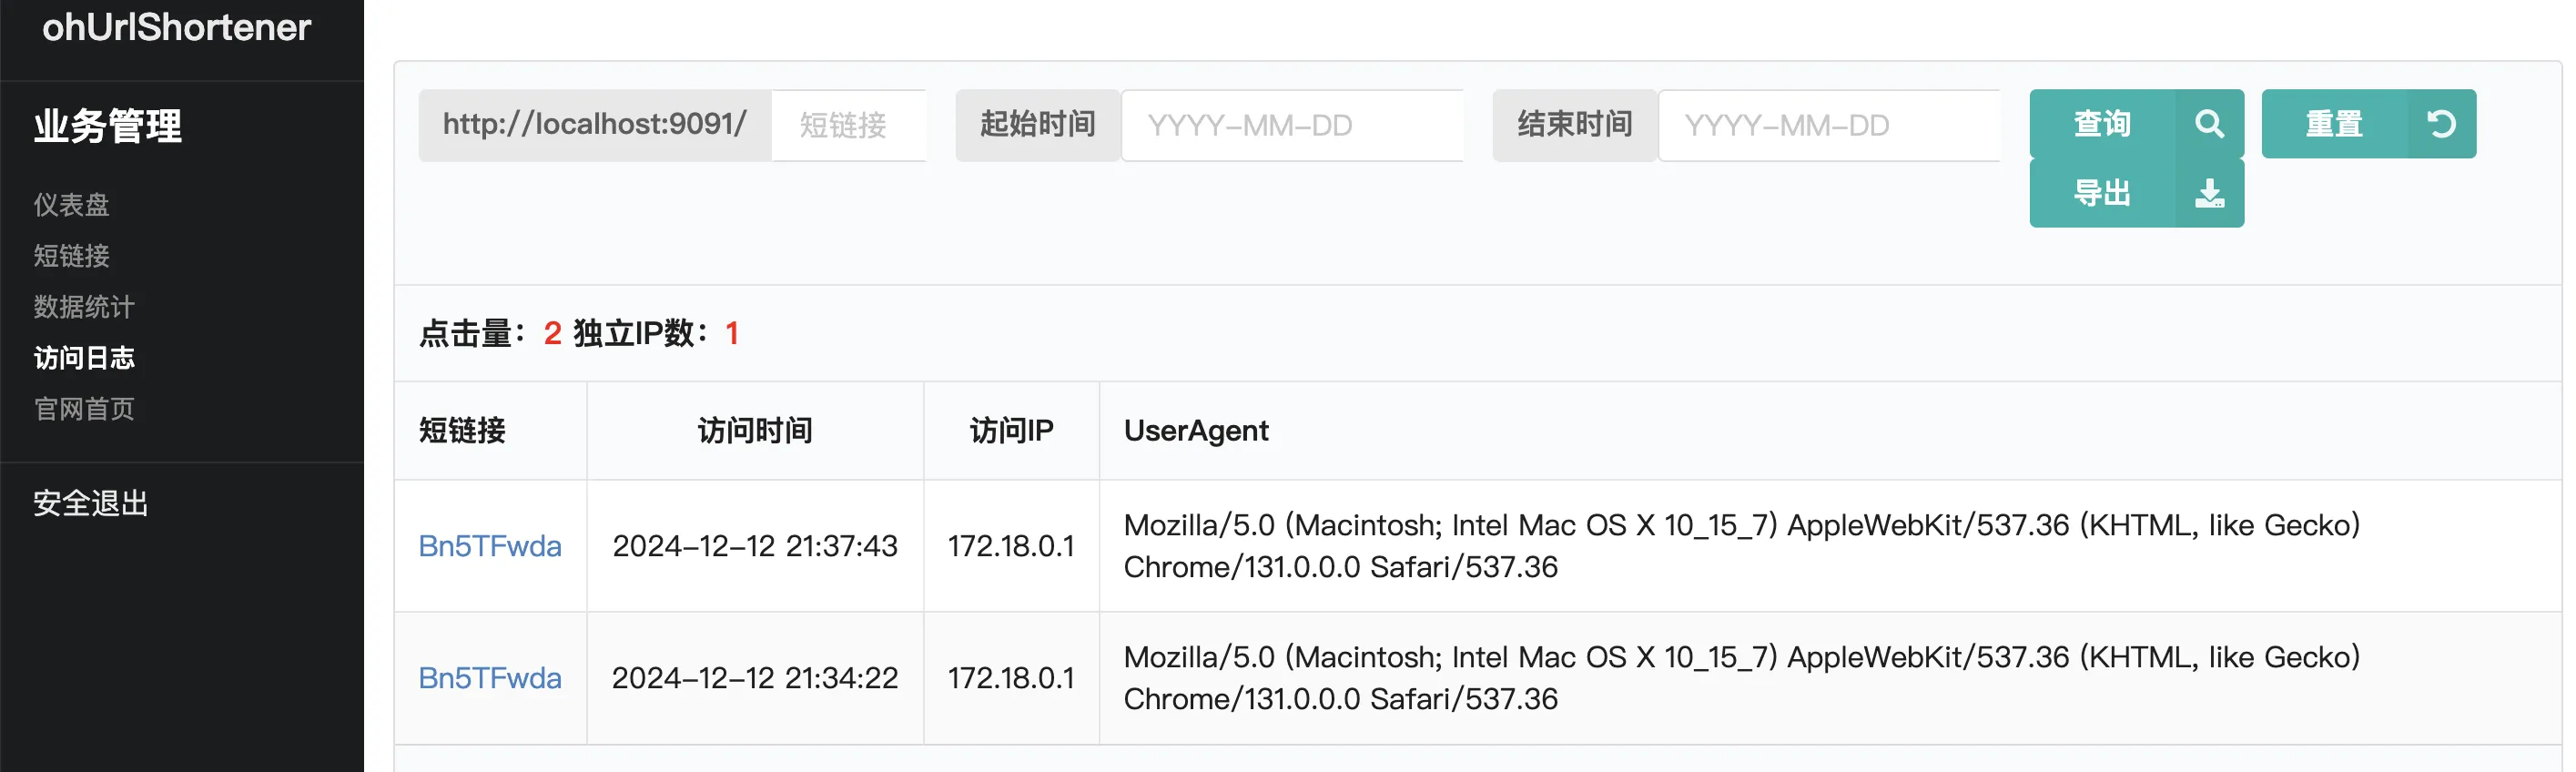2576x772 pixels.
Task: Click the 重置 reset button
Action: pos(2368,124)
